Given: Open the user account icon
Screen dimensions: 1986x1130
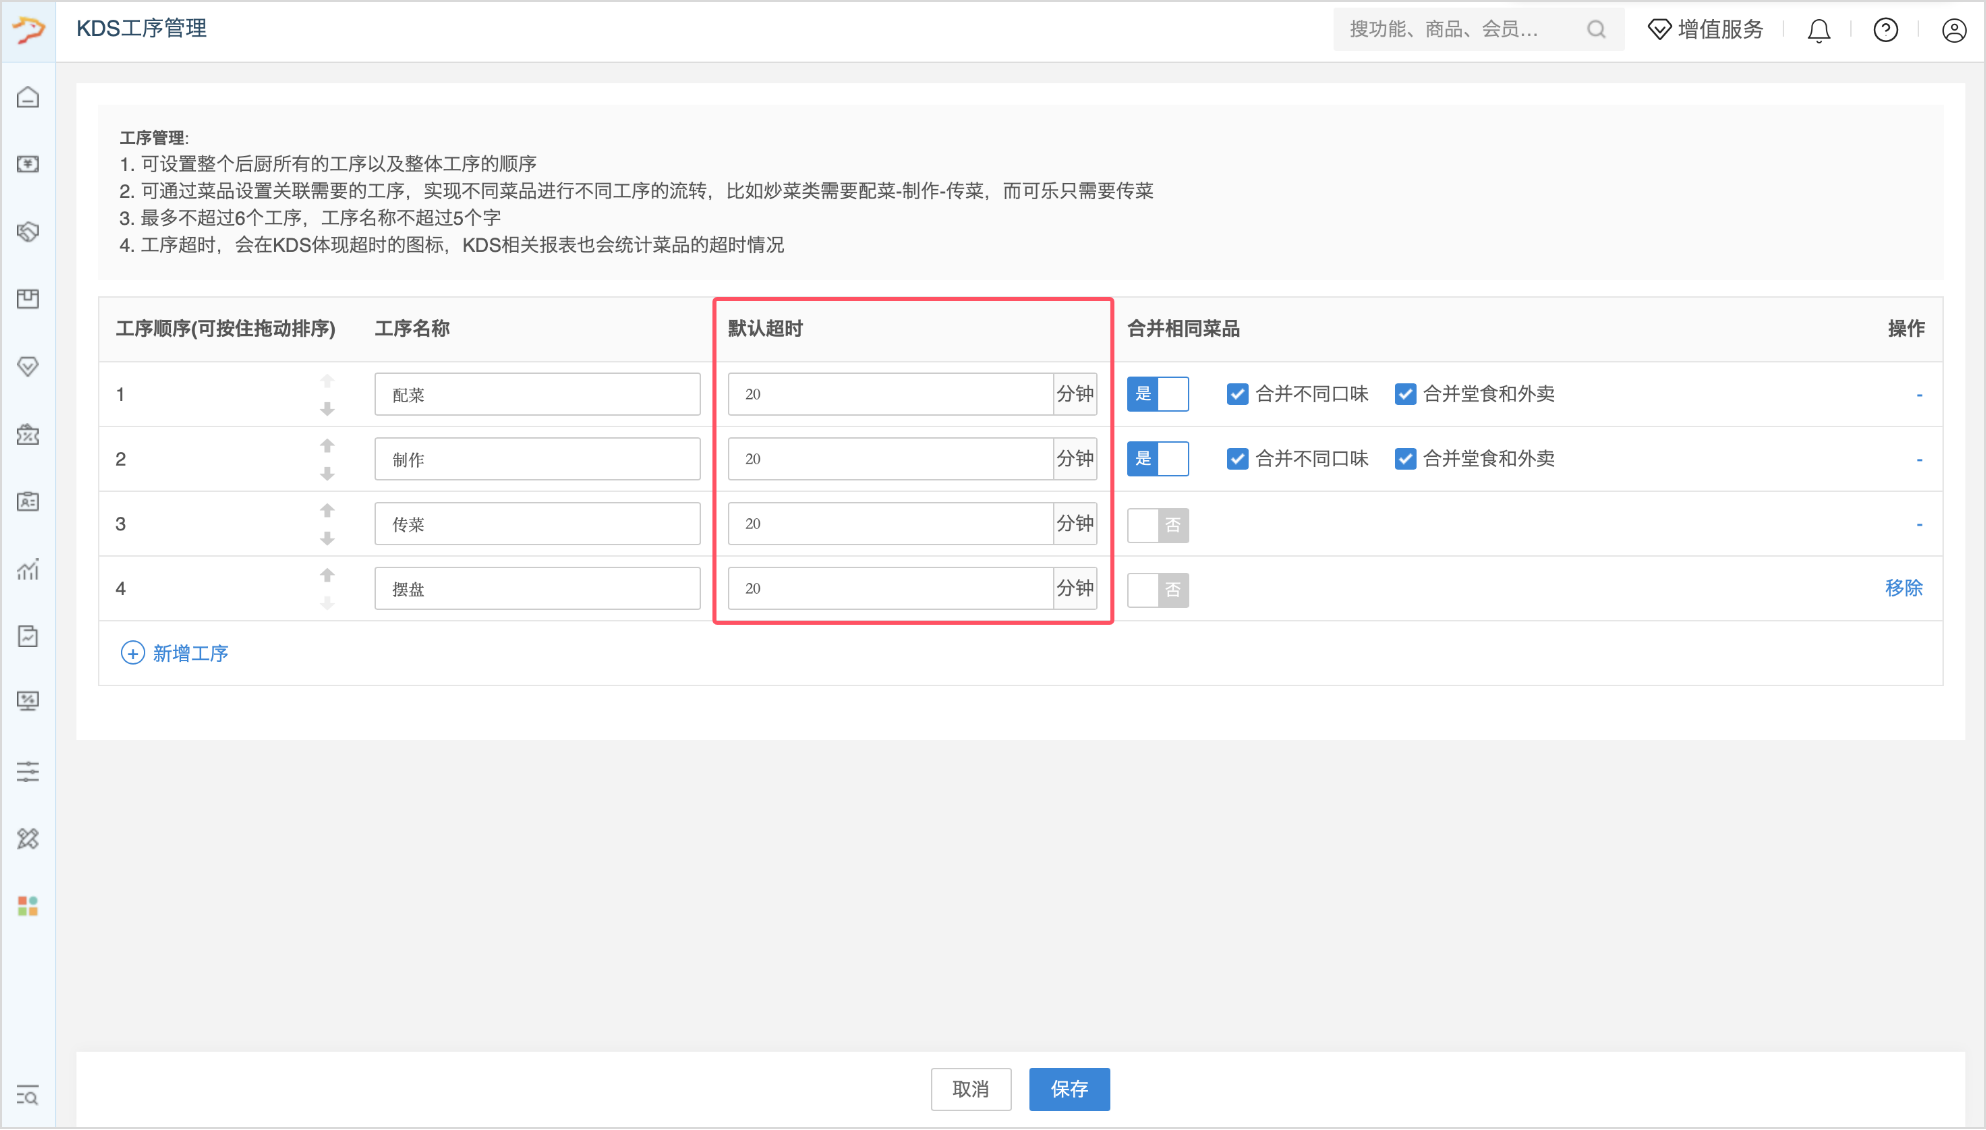Looking at the screenshot, I should tap(1954, 30).
